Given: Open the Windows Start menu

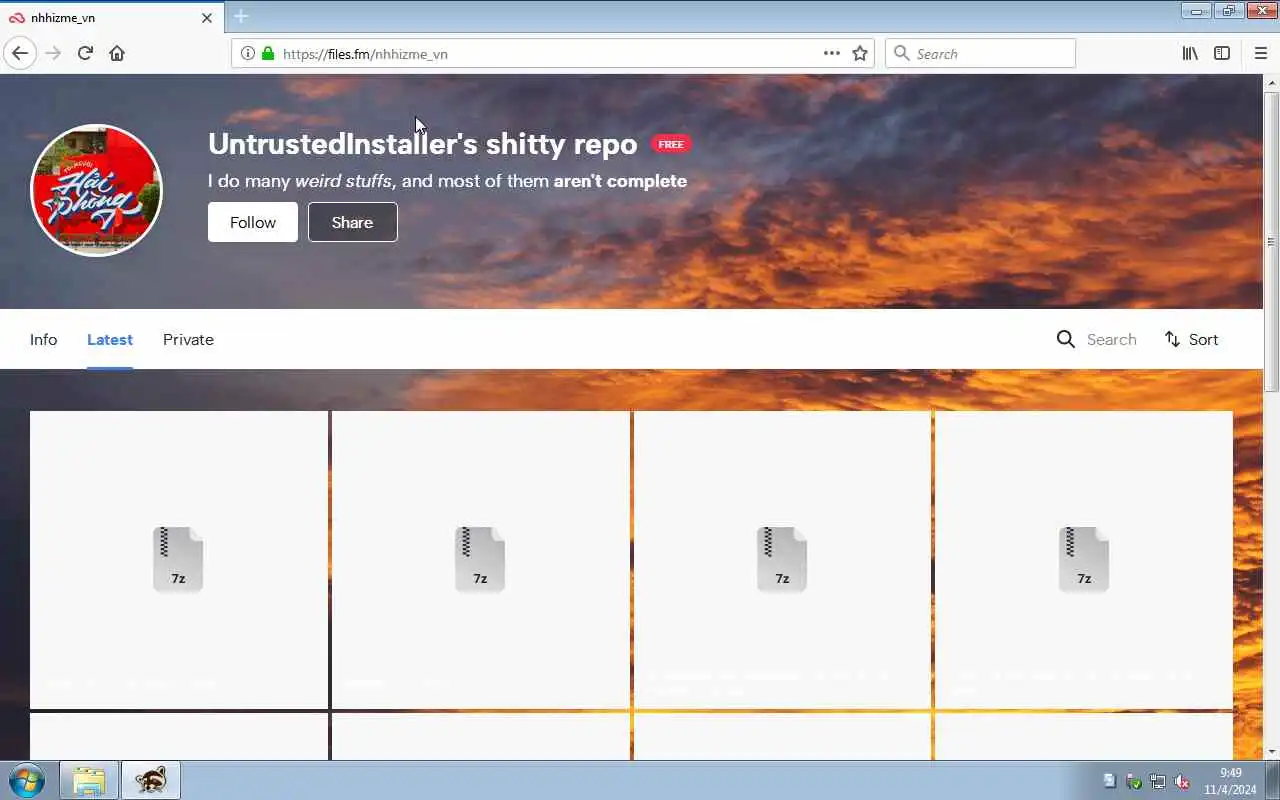Looking at the screenshot, I should click(x=26, y=780).
